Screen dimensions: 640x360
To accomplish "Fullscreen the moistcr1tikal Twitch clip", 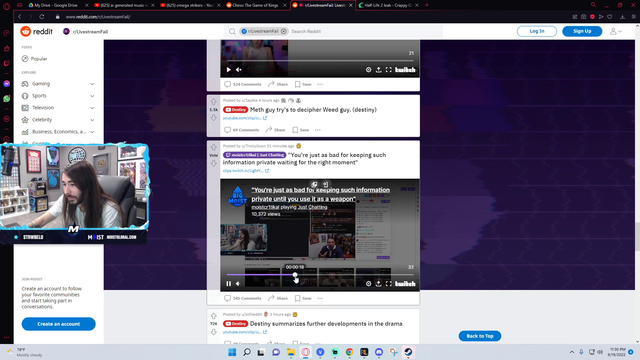I will (x=389, y=284).
